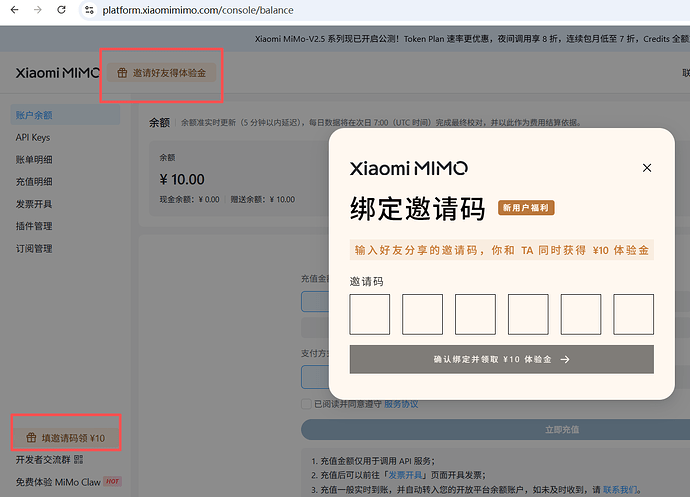Click the Xiaomi MiMo logo in the page header
Viewport: 690px width, 497px height.
pos(58,73)
